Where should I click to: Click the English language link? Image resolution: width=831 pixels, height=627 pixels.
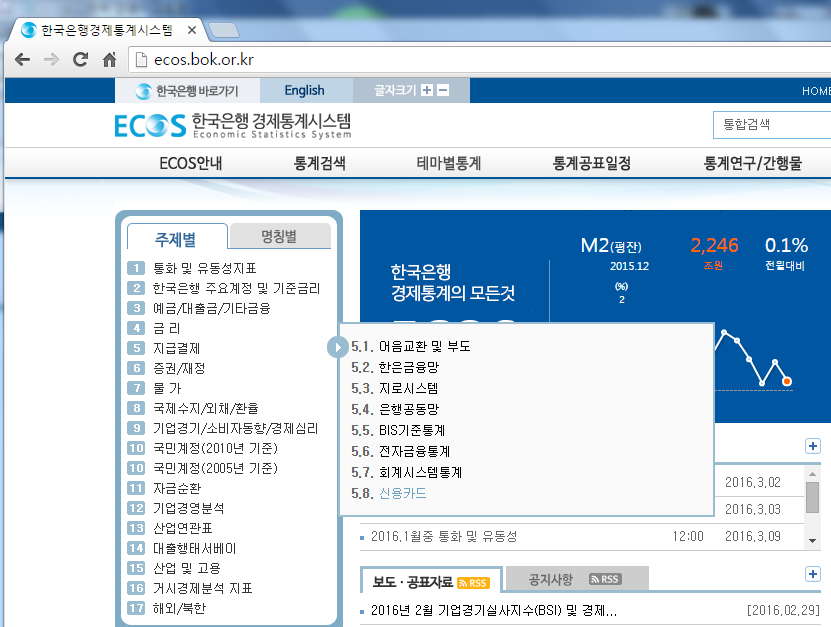tap(304, 91)
